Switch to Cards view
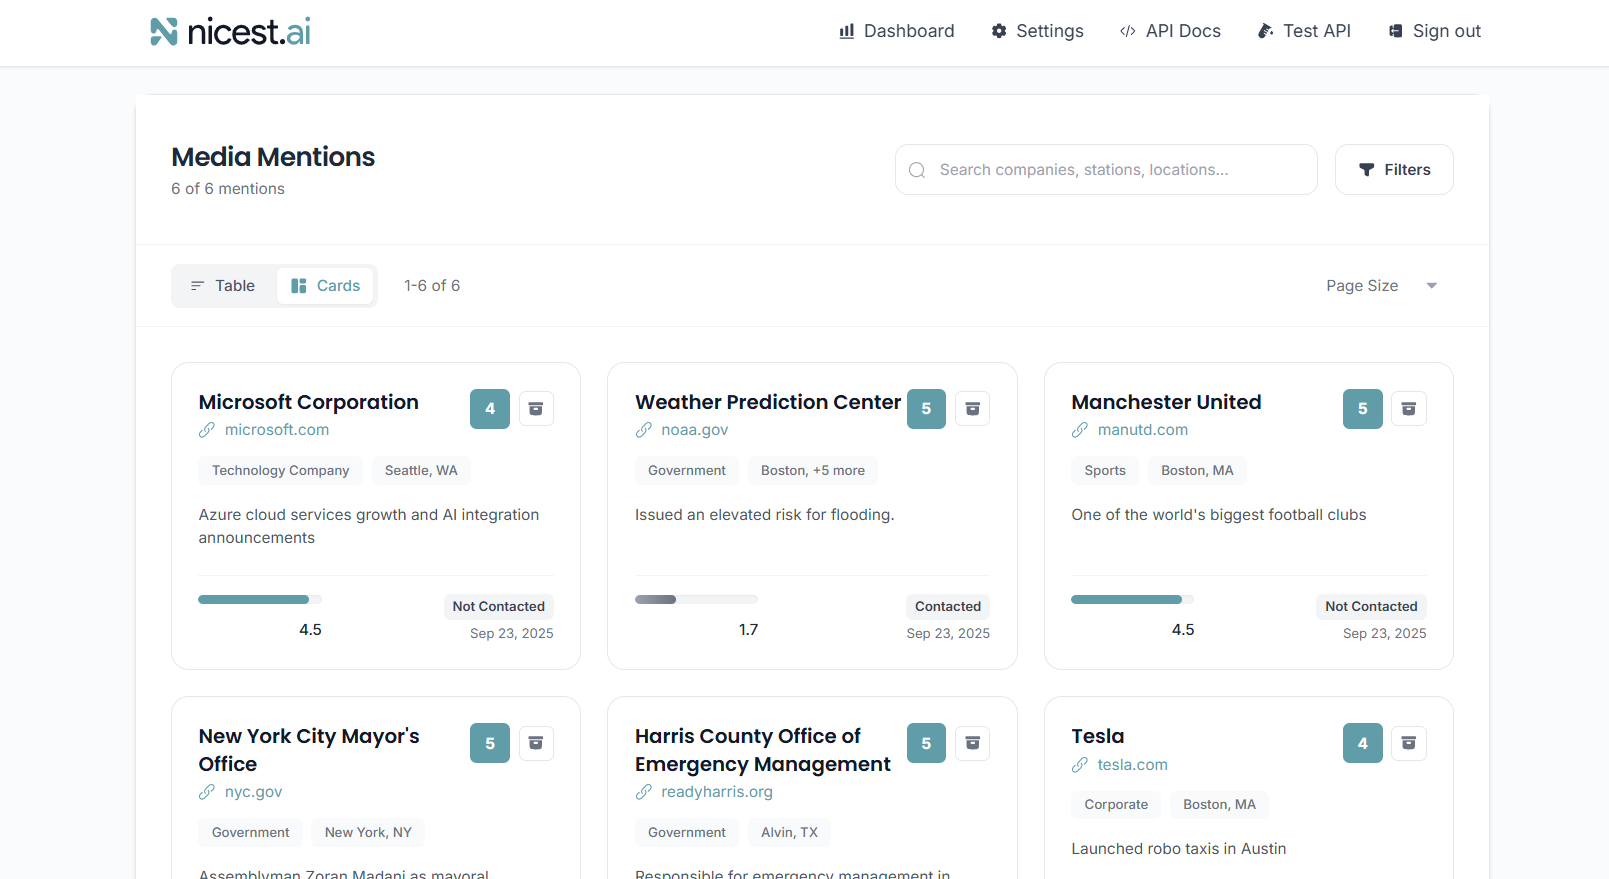Screen dimensions: 1609x879 coord(325,286)
